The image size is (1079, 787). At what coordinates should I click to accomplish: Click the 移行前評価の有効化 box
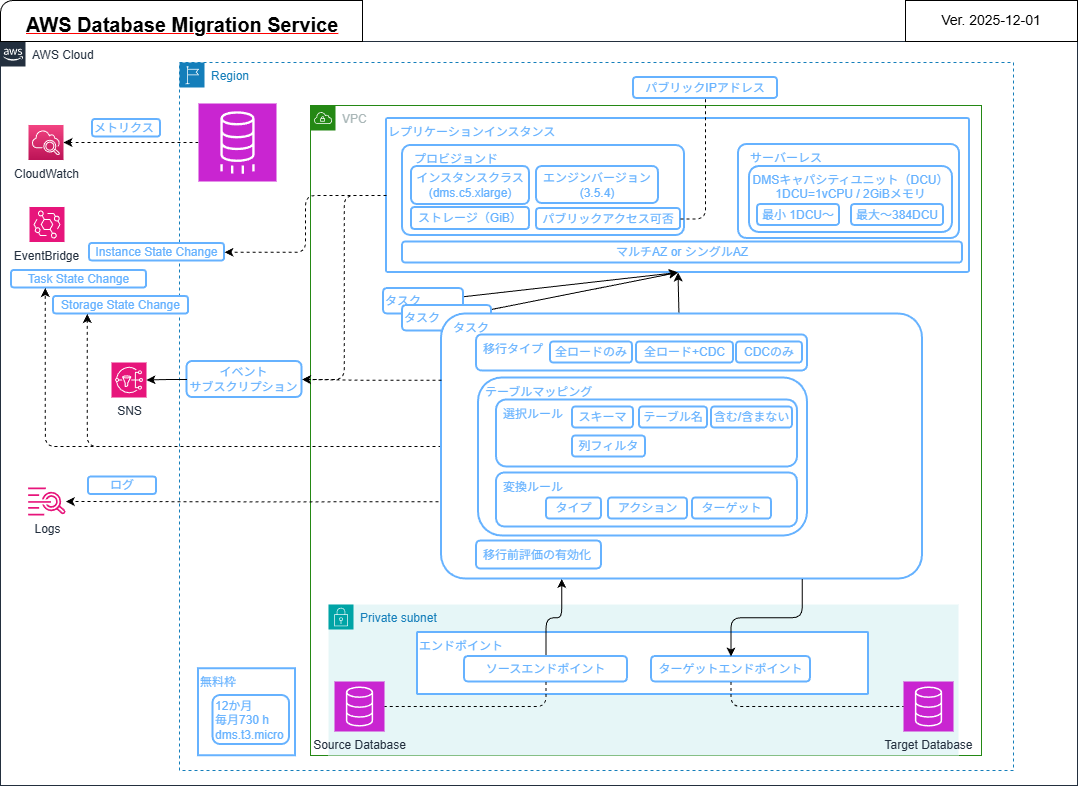pos(539,555)
